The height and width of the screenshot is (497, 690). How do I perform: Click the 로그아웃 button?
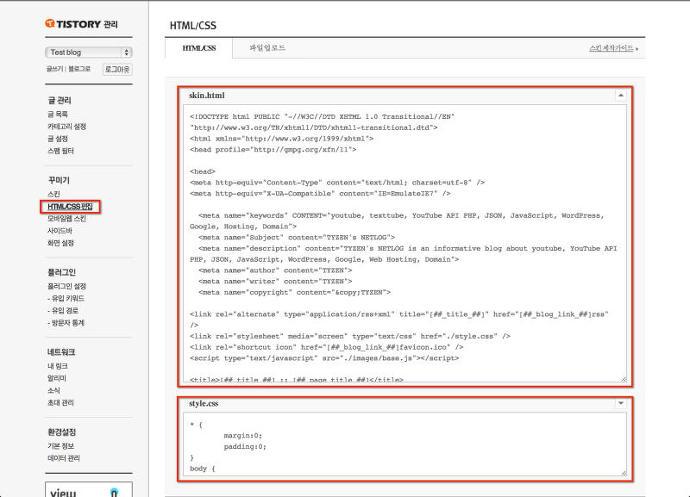pyautogui.click(x=117, y=70)
